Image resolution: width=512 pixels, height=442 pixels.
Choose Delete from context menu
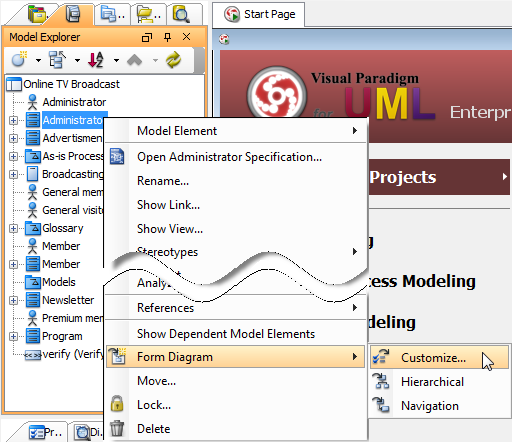235,429
